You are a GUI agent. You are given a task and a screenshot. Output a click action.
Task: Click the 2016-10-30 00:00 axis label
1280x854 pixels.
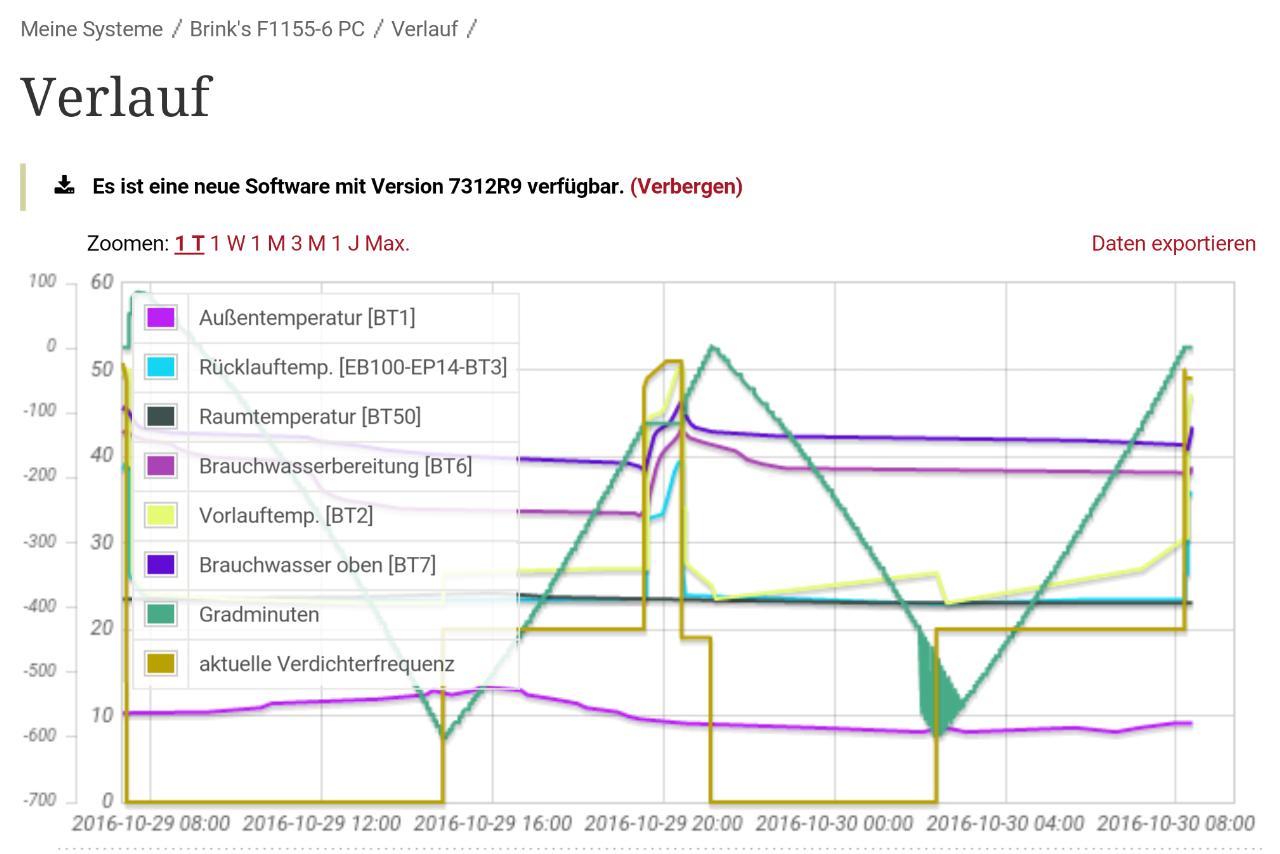point(835,824)
